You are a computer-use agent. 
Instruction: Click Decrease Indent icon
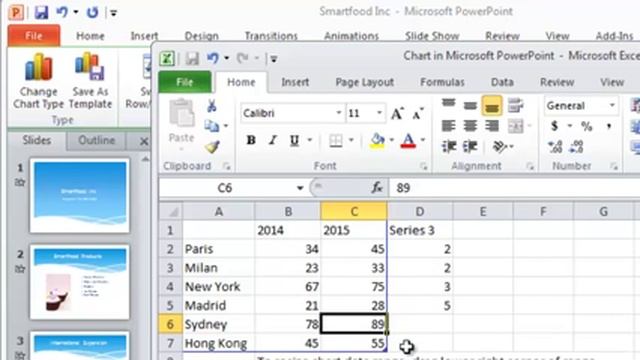click(449, 146)
